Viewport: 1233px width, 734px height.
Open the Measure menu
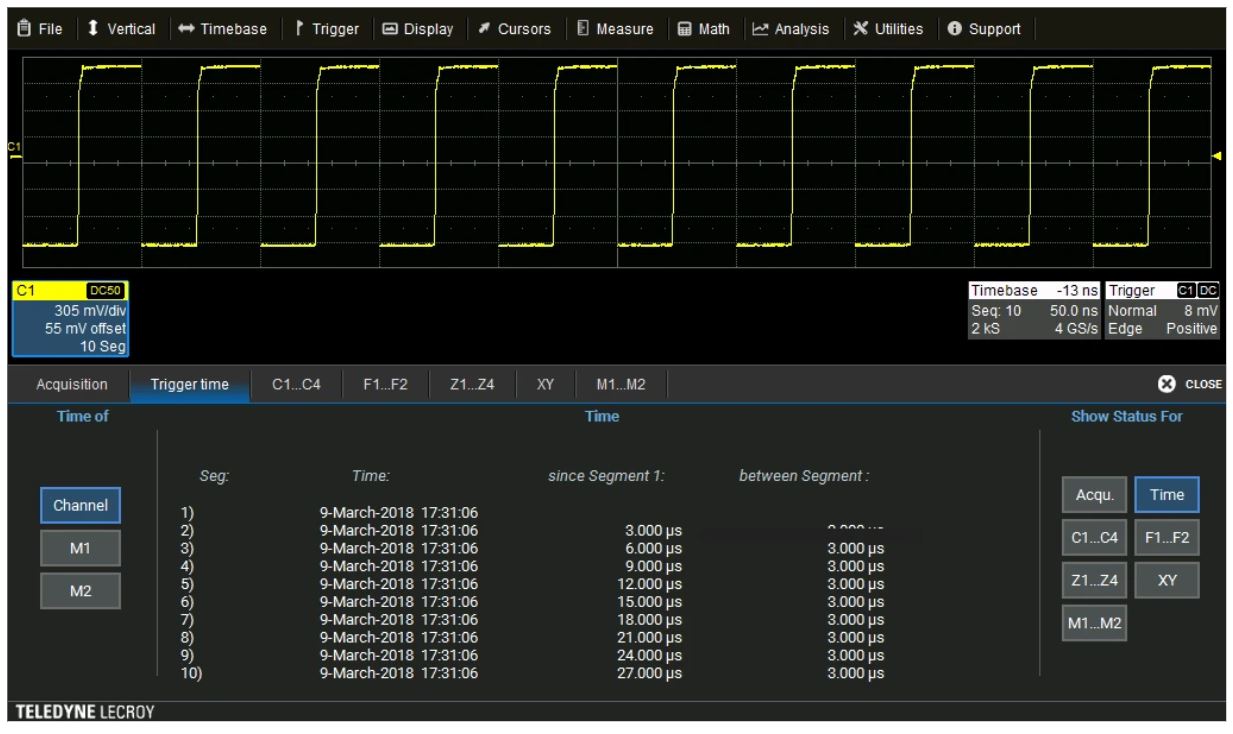(616, 29)
